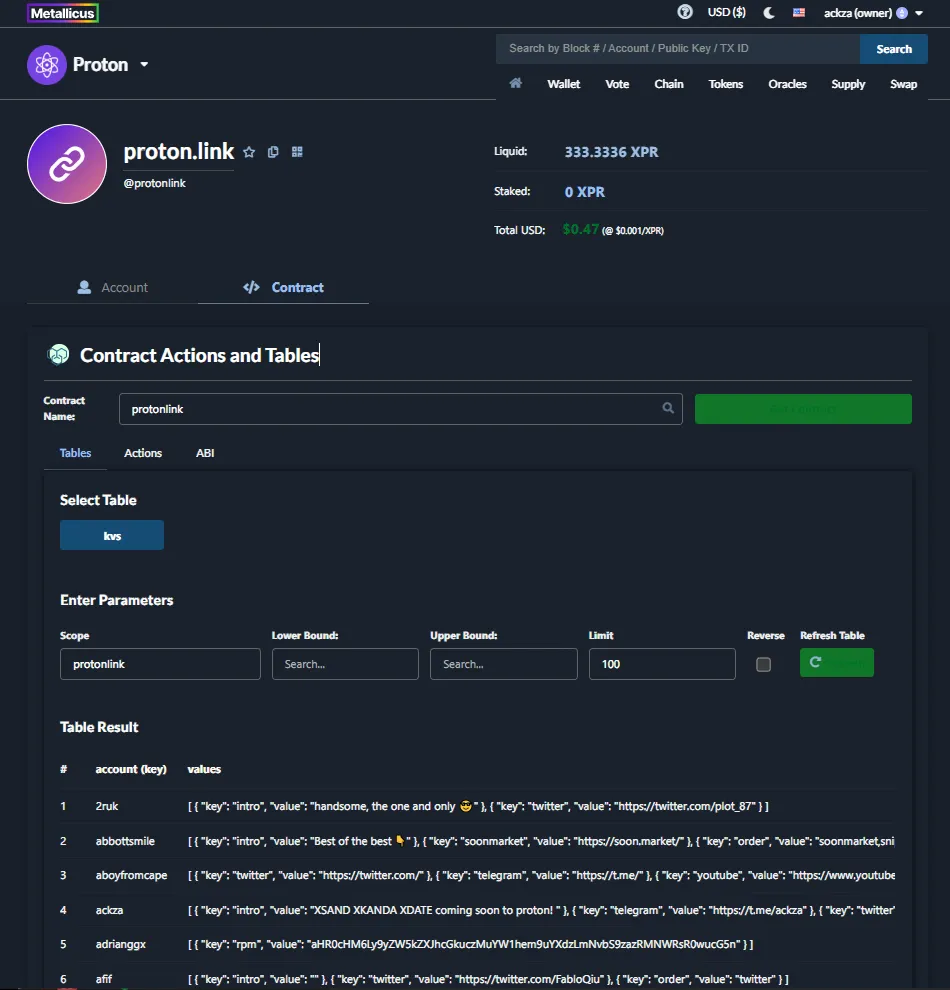
Task: Select the ABI sub-tab
Action: (x=205, y=453)
